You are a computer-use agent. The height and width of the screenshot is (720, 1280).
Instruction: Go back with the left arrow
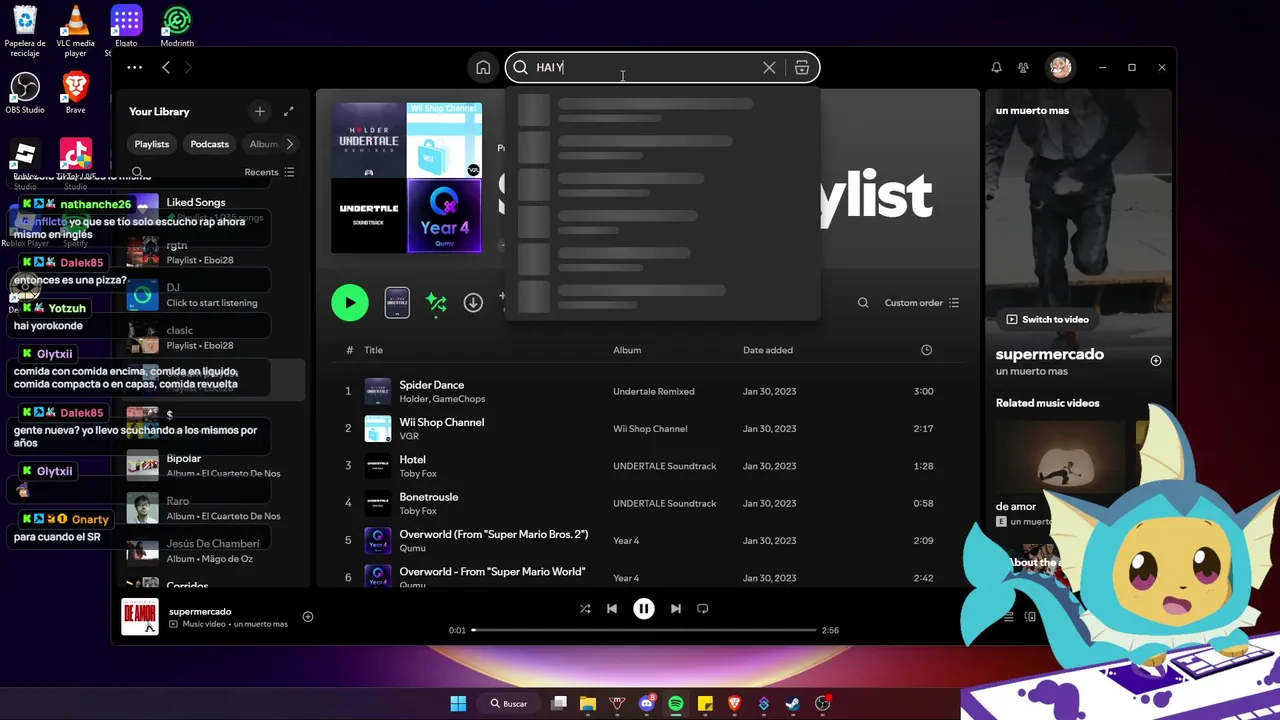pyautogui.click(x=166, y=67)
